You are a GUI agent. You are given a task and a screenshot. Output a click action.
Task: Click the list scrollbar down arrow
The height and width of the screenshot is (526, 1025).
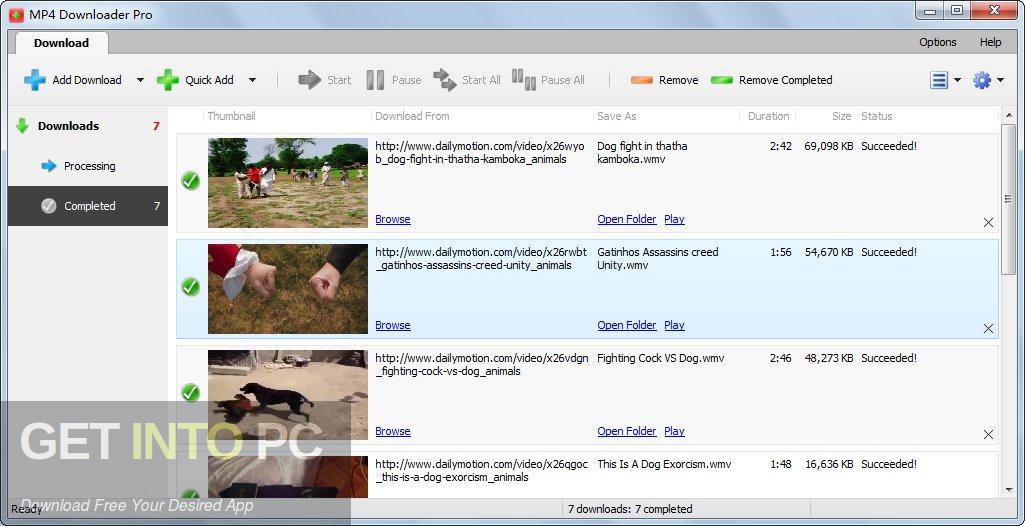click(1009, 491)
